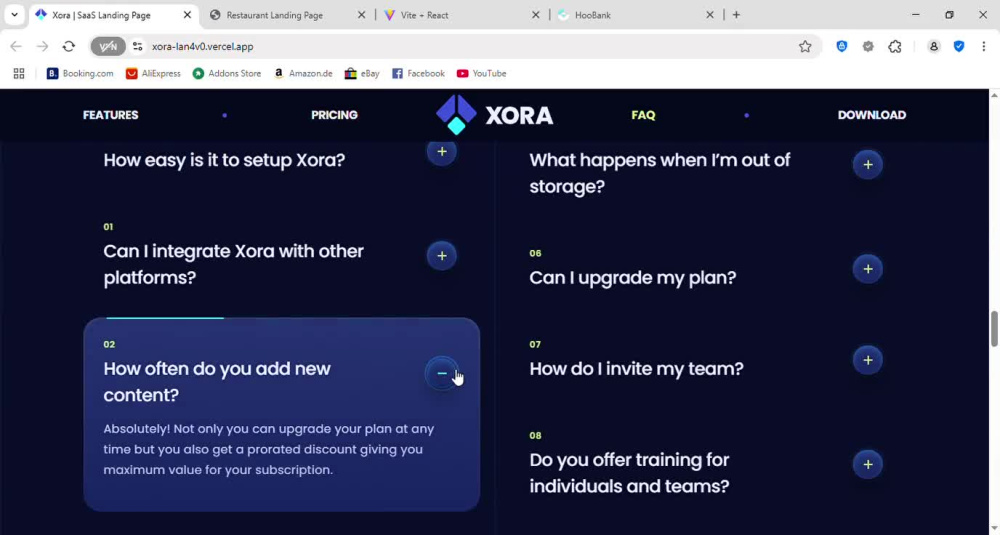Click the scrollbar up arrow
This screenshot has width=1000, height=535.
tap(994, 95)
